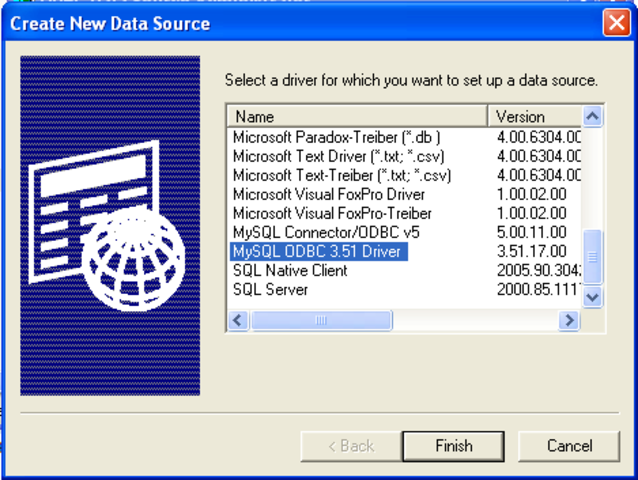Close the Create New Data Source dialog
638x480 pixels.
616,22
